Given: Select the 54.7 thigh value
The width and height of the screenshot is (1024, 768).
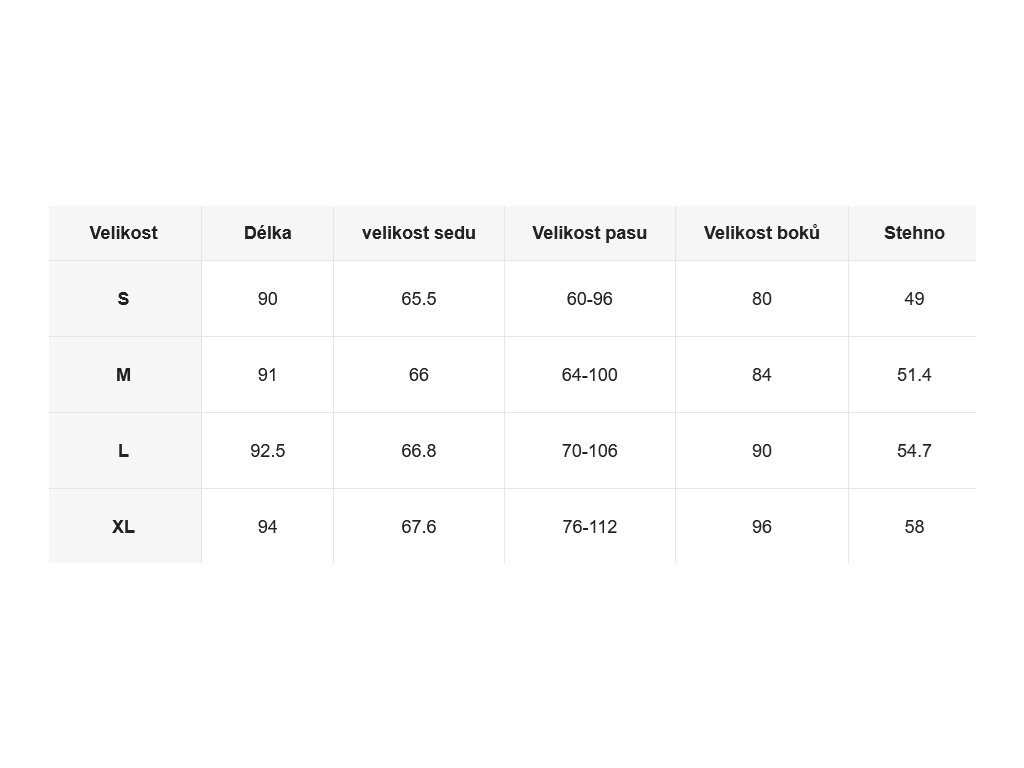Looking at the screenshot, I should click(914, 451).
